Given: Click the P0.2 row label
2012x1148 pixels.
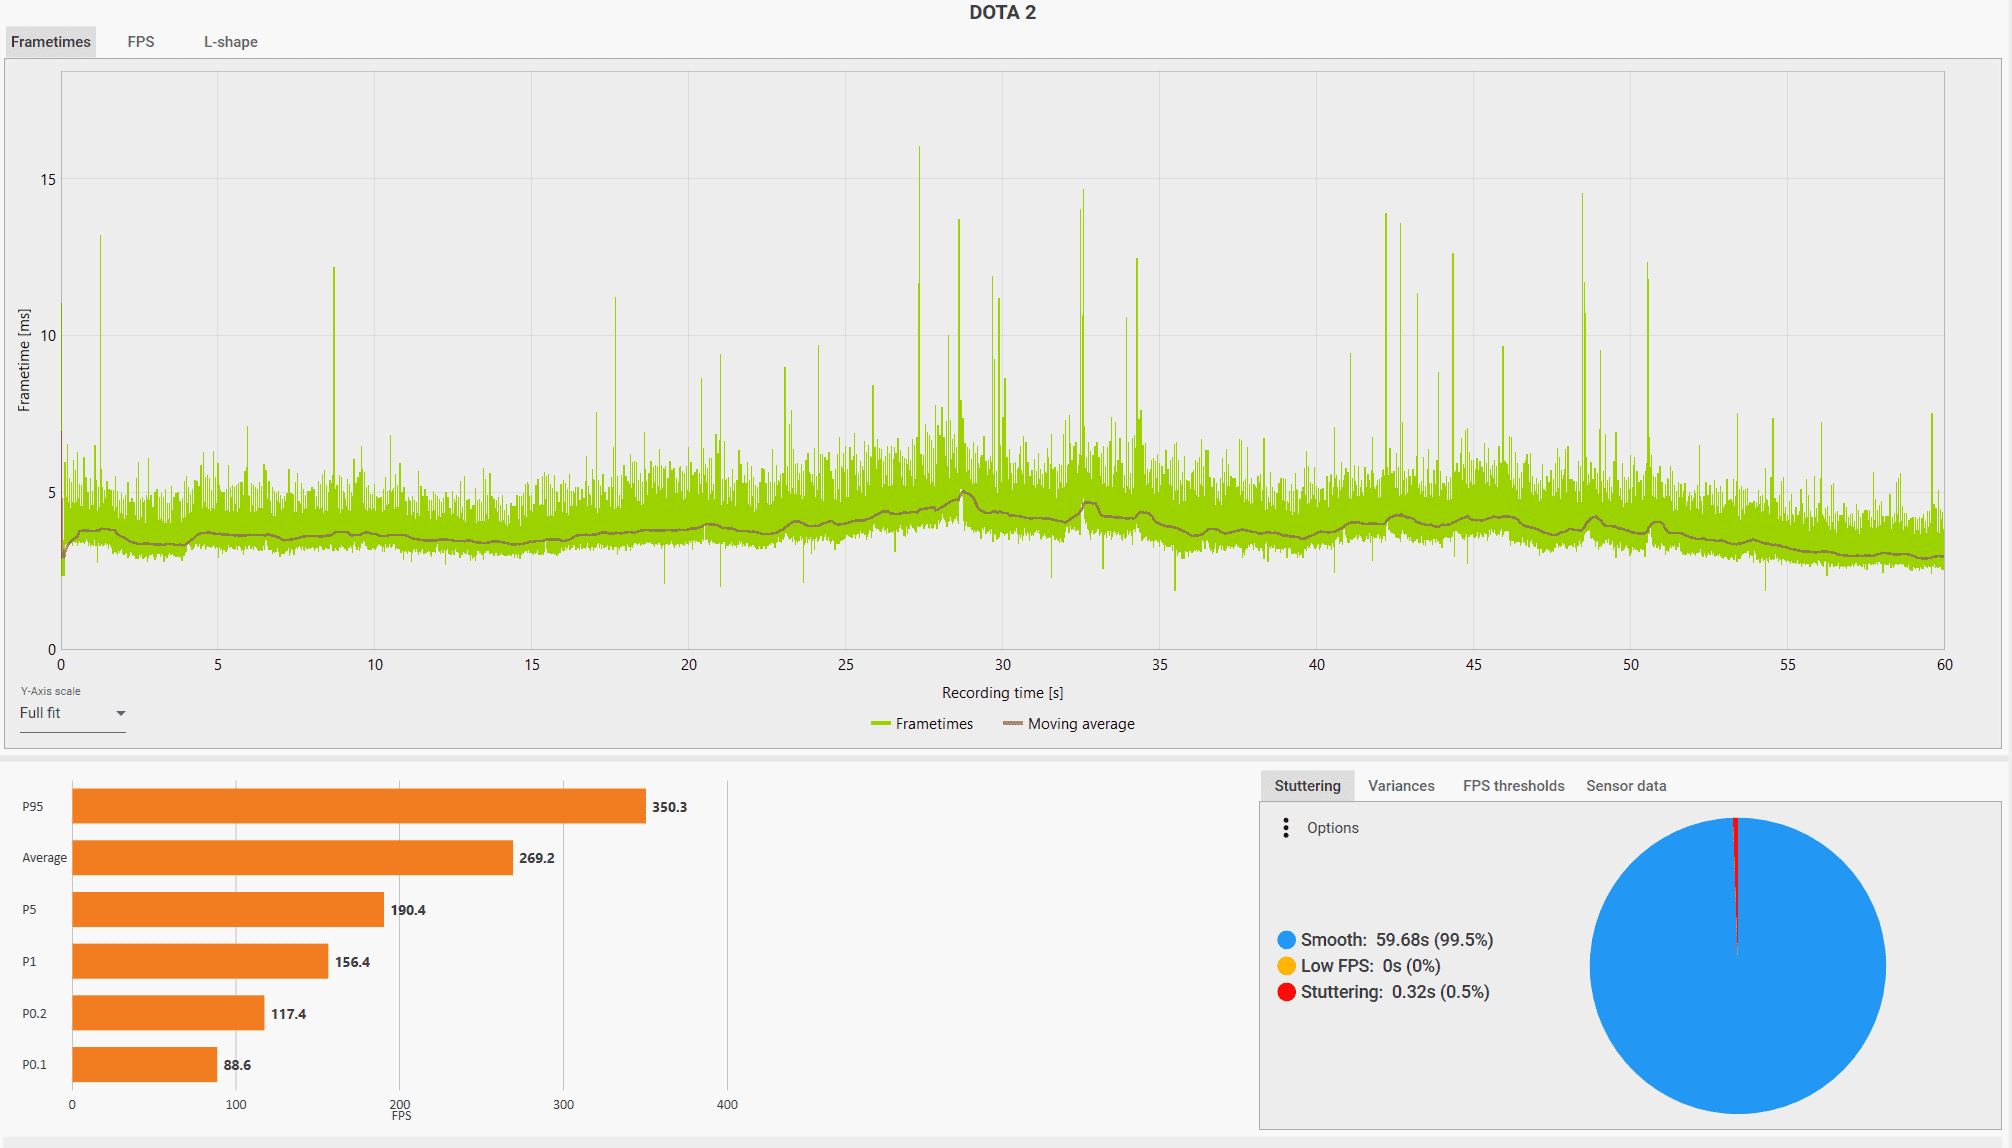Looking at the screenshot, I should (35, 1014).
